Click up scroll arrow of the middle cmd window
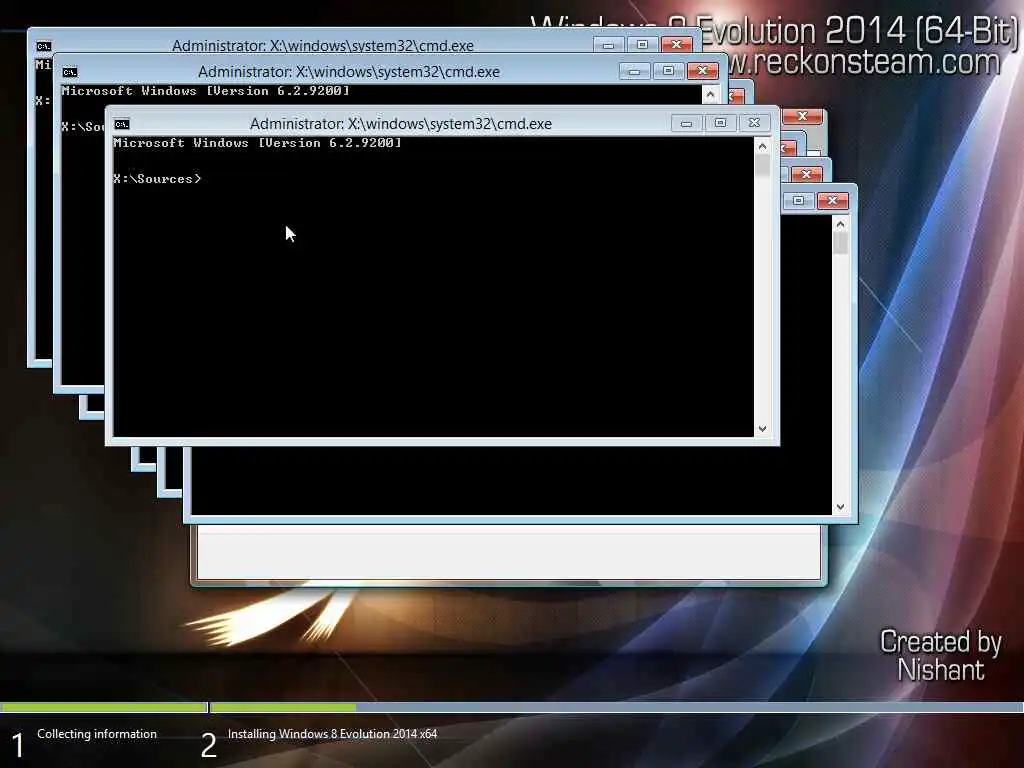The width and height of the screenshot is (1024, 768). tap(711, 95)
